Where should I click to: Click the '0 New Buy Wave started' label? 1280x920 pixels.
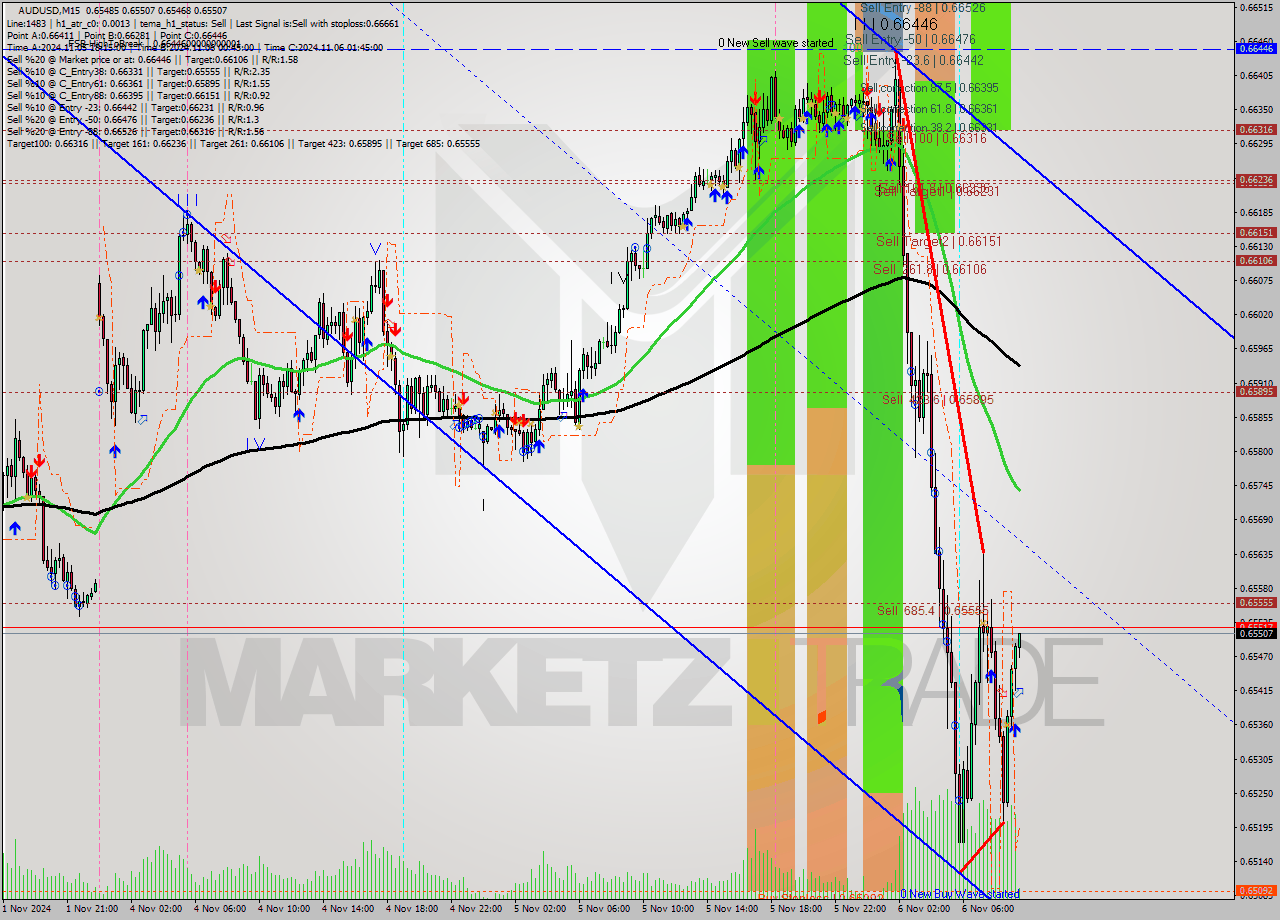pyautogui.click(x=960, y=893)
